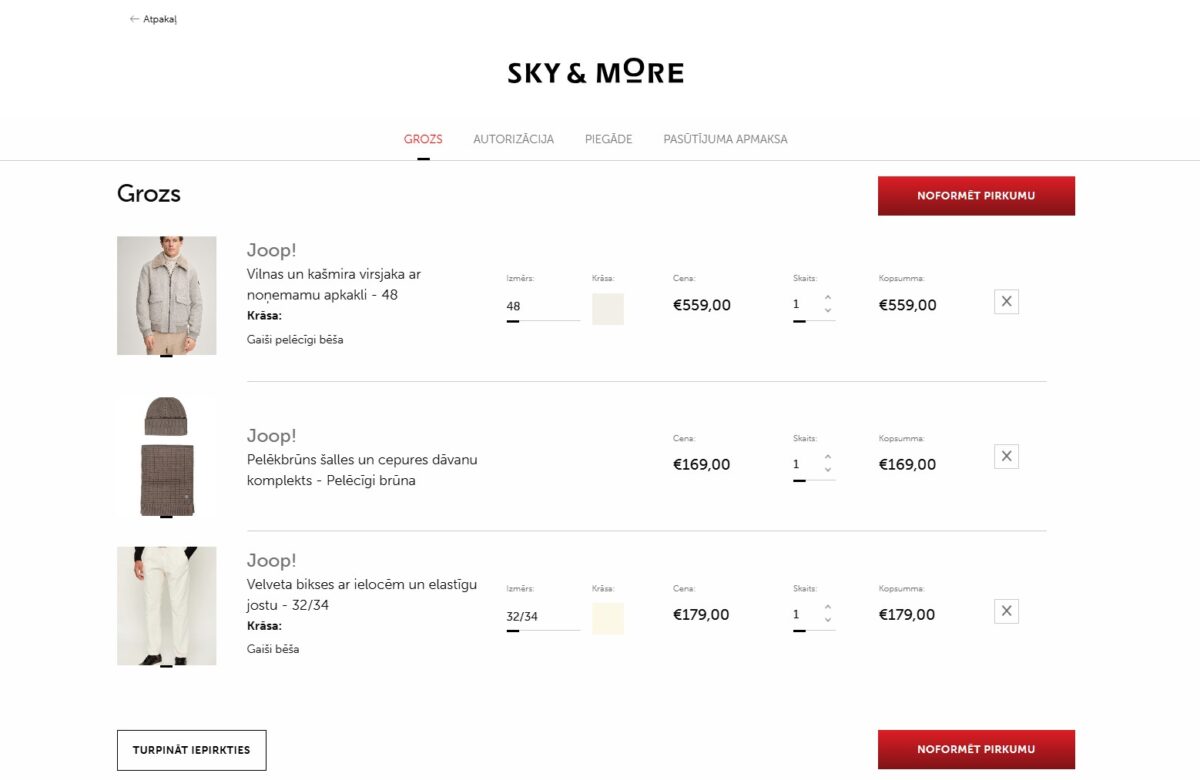
Task: Open the velvet trousers product thumbnail
Action: pyautogui.click(x=166, y=605)
